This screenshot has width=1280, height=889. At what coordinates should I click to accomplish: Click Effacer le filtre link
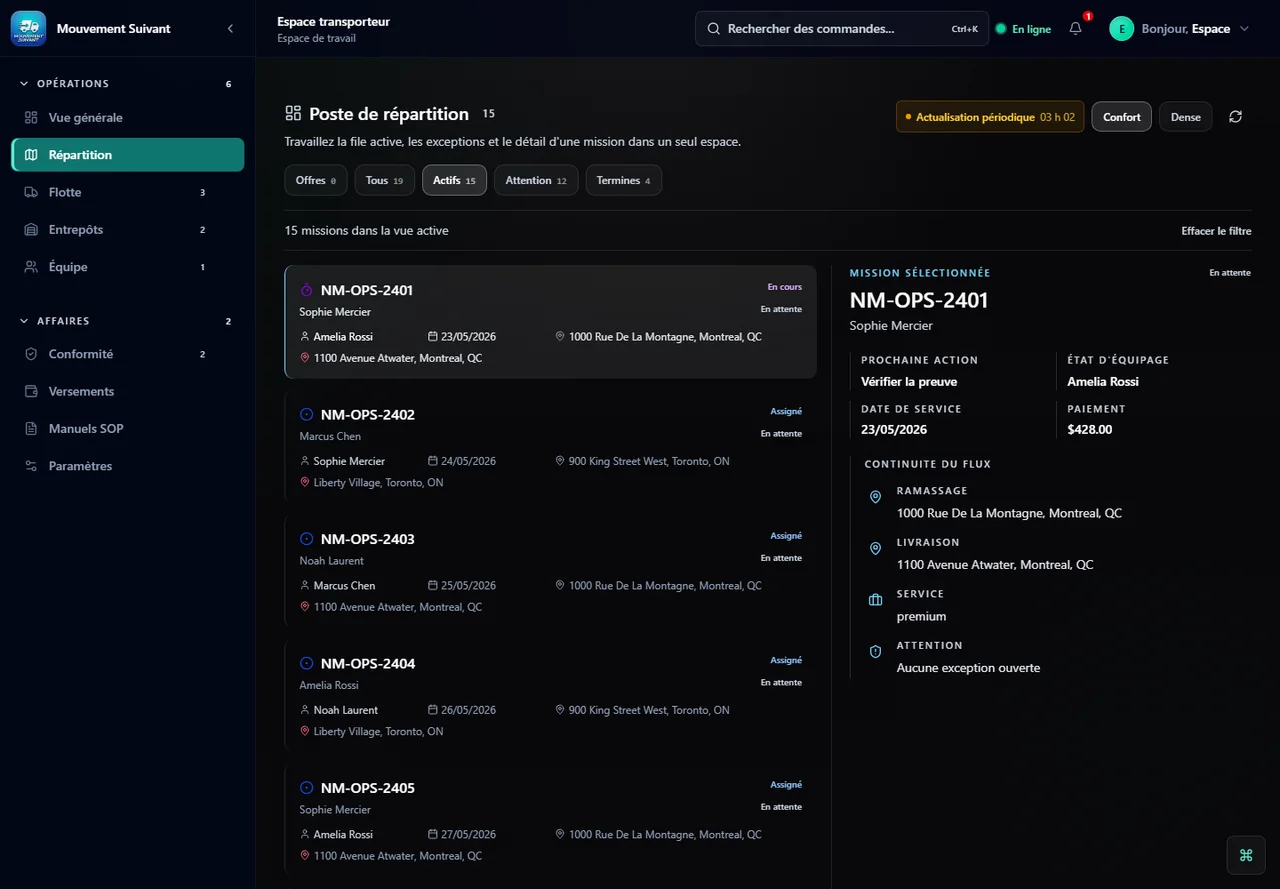1216,231
